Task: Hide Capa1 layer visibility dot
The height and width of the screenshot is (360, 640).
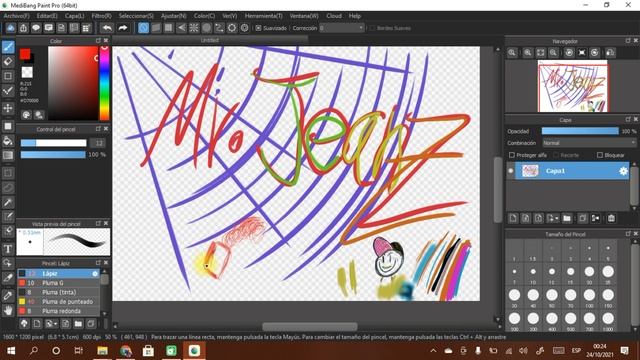Action: click(511, 171)
